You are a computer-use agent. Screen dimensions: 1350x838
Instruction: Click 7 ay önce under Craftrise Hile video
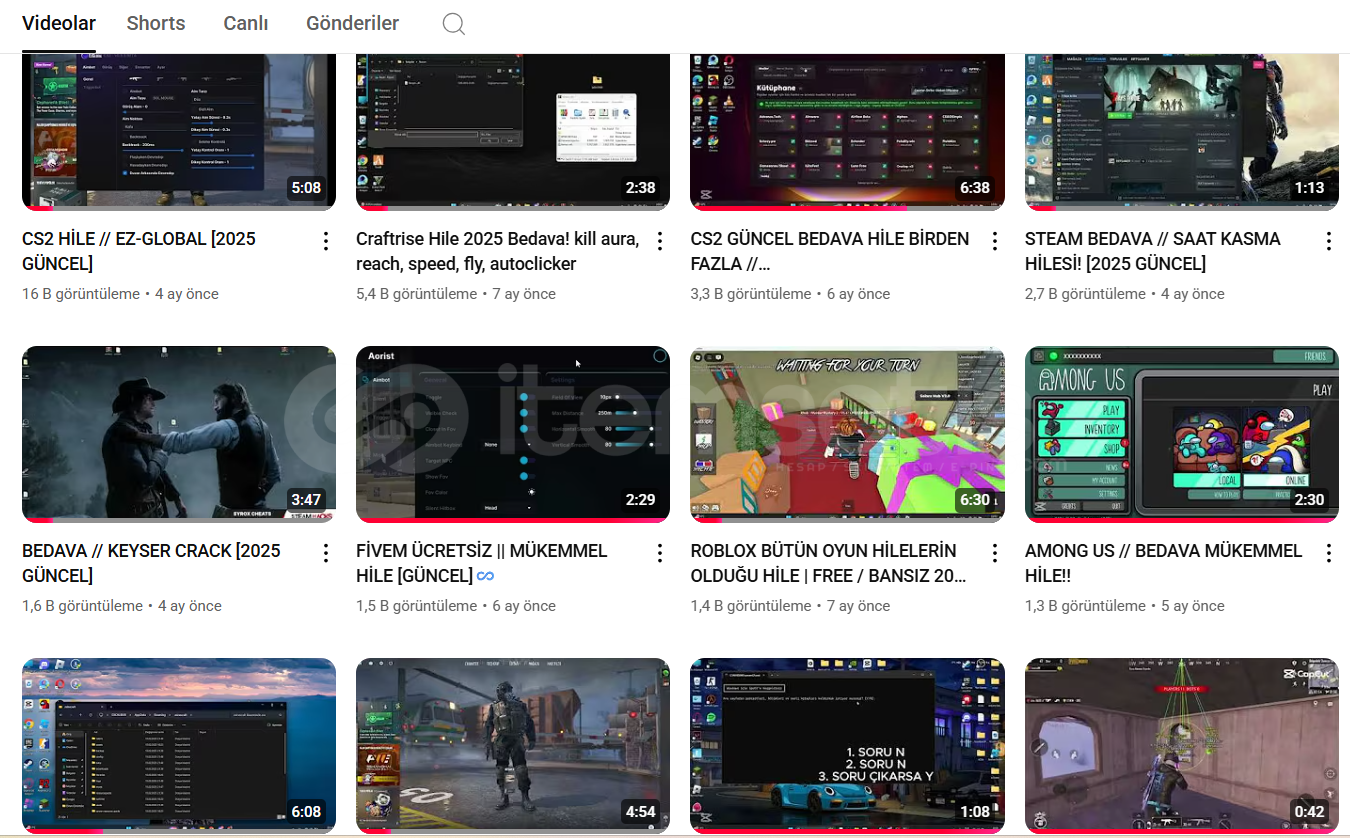[523, 294]
